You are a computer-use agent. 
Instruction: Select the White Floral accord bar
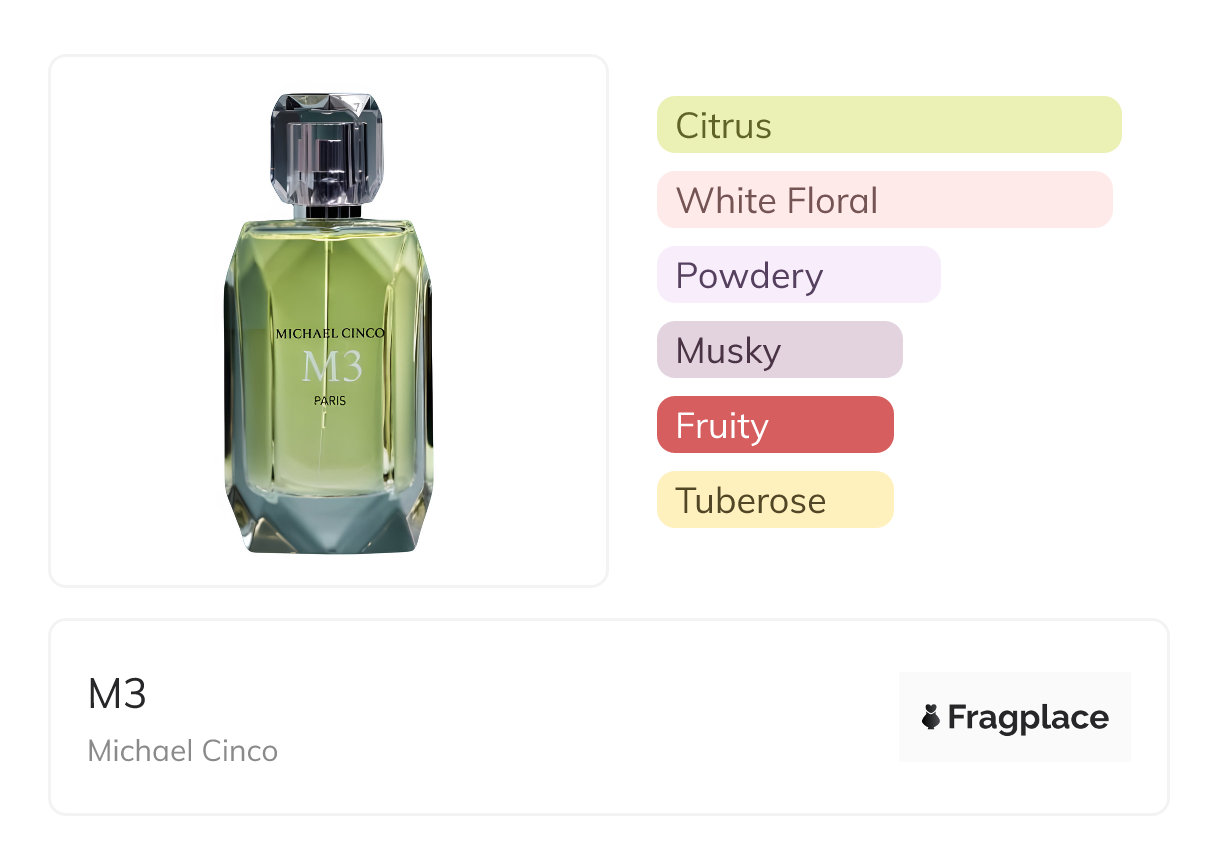(884, 200)
